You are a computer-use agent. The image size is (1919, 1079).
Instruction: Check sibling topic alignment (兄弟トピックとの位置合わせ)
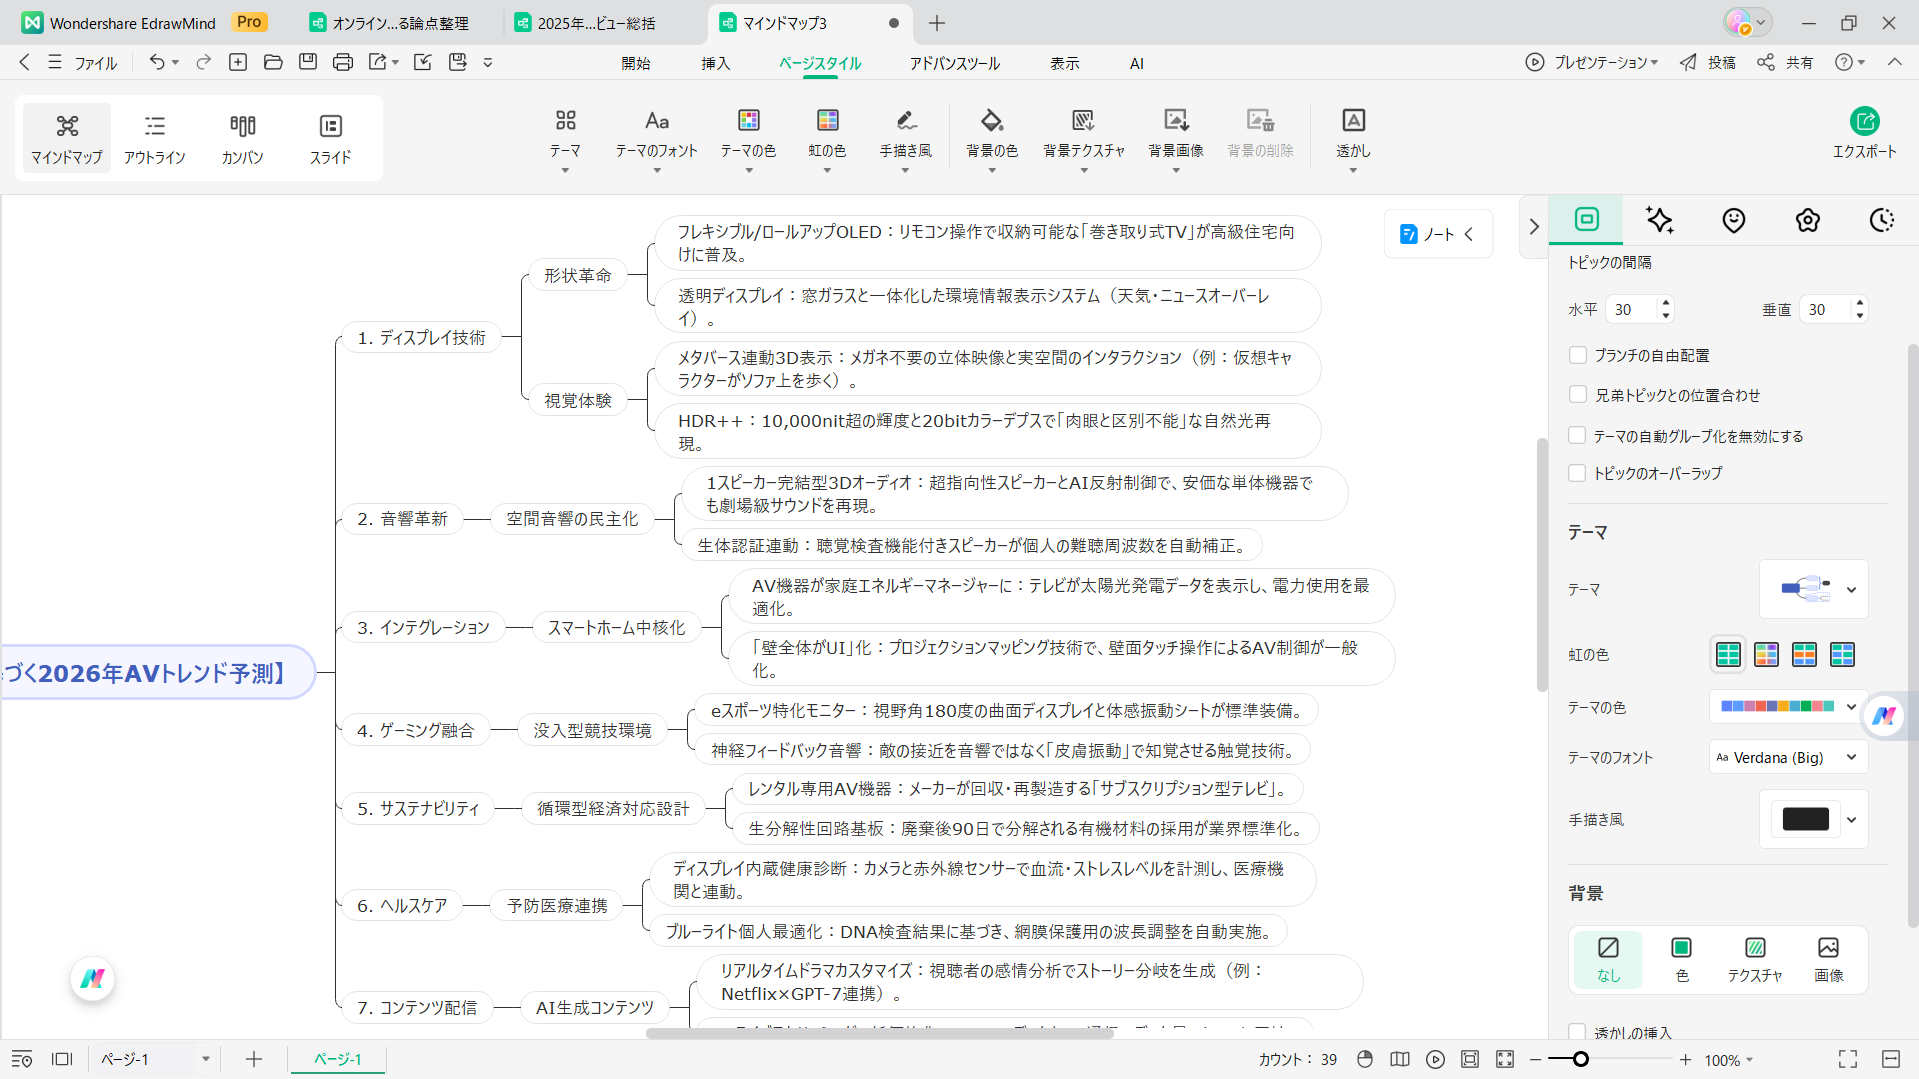[x=1578, y=395]
